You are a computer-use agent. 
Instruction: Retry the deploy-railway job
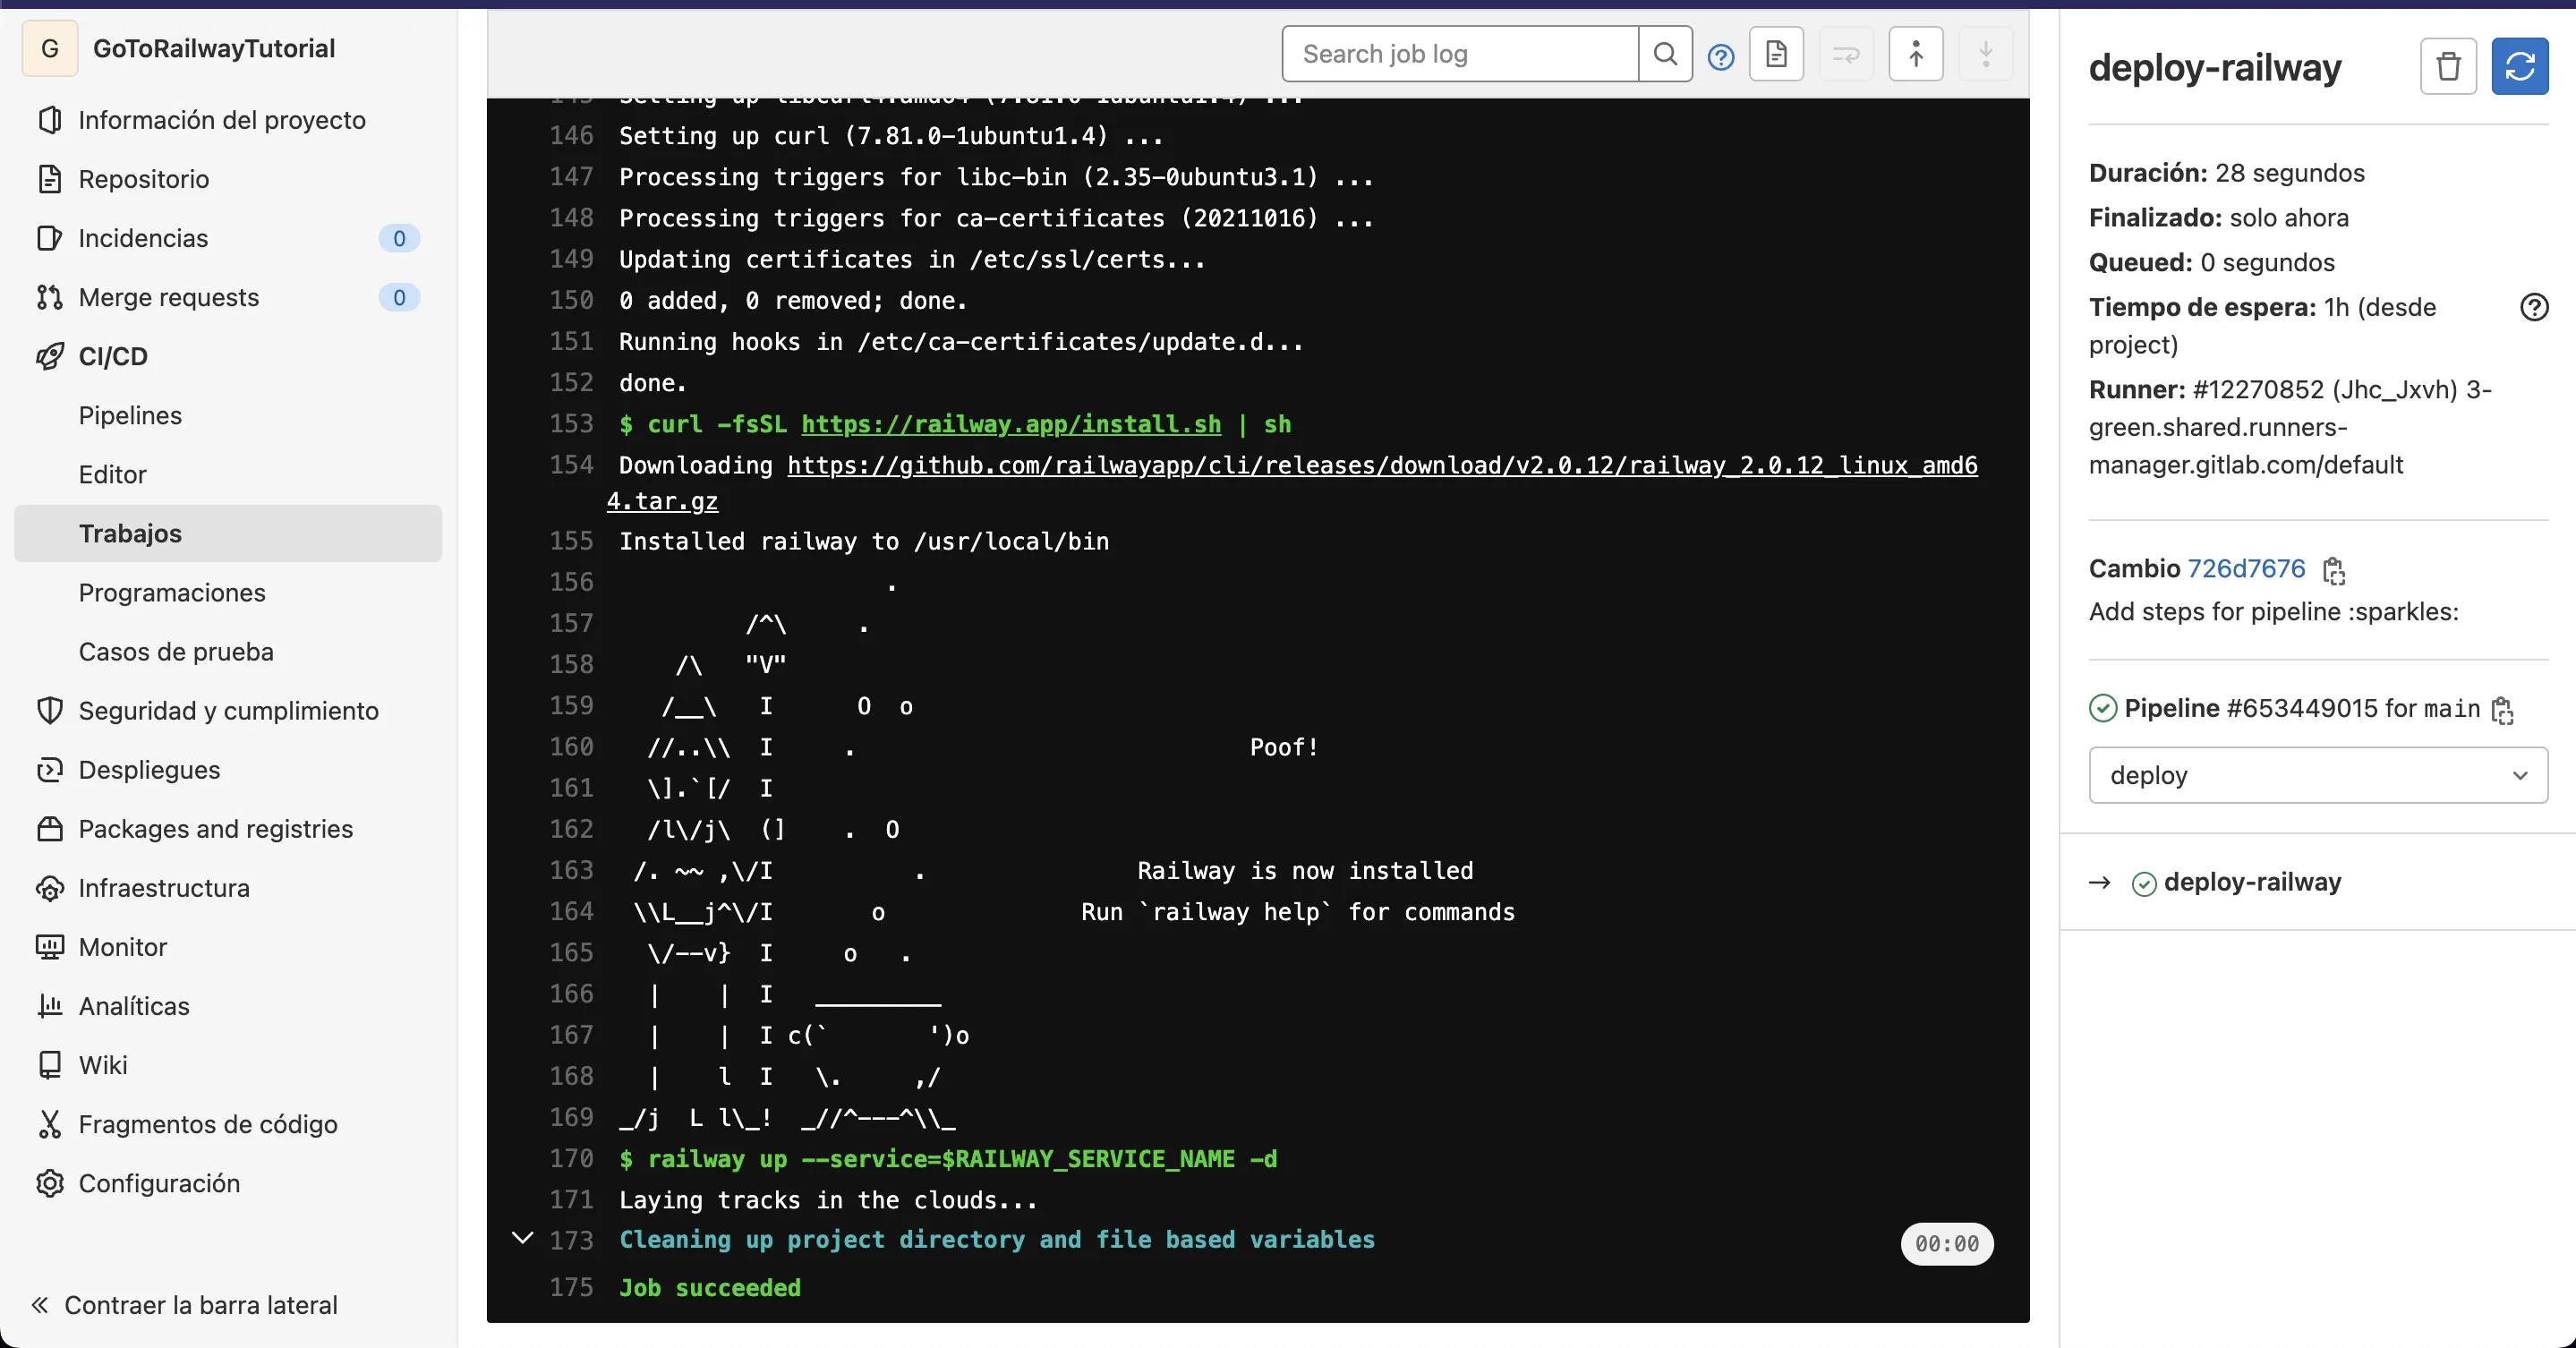point(2519,67)
